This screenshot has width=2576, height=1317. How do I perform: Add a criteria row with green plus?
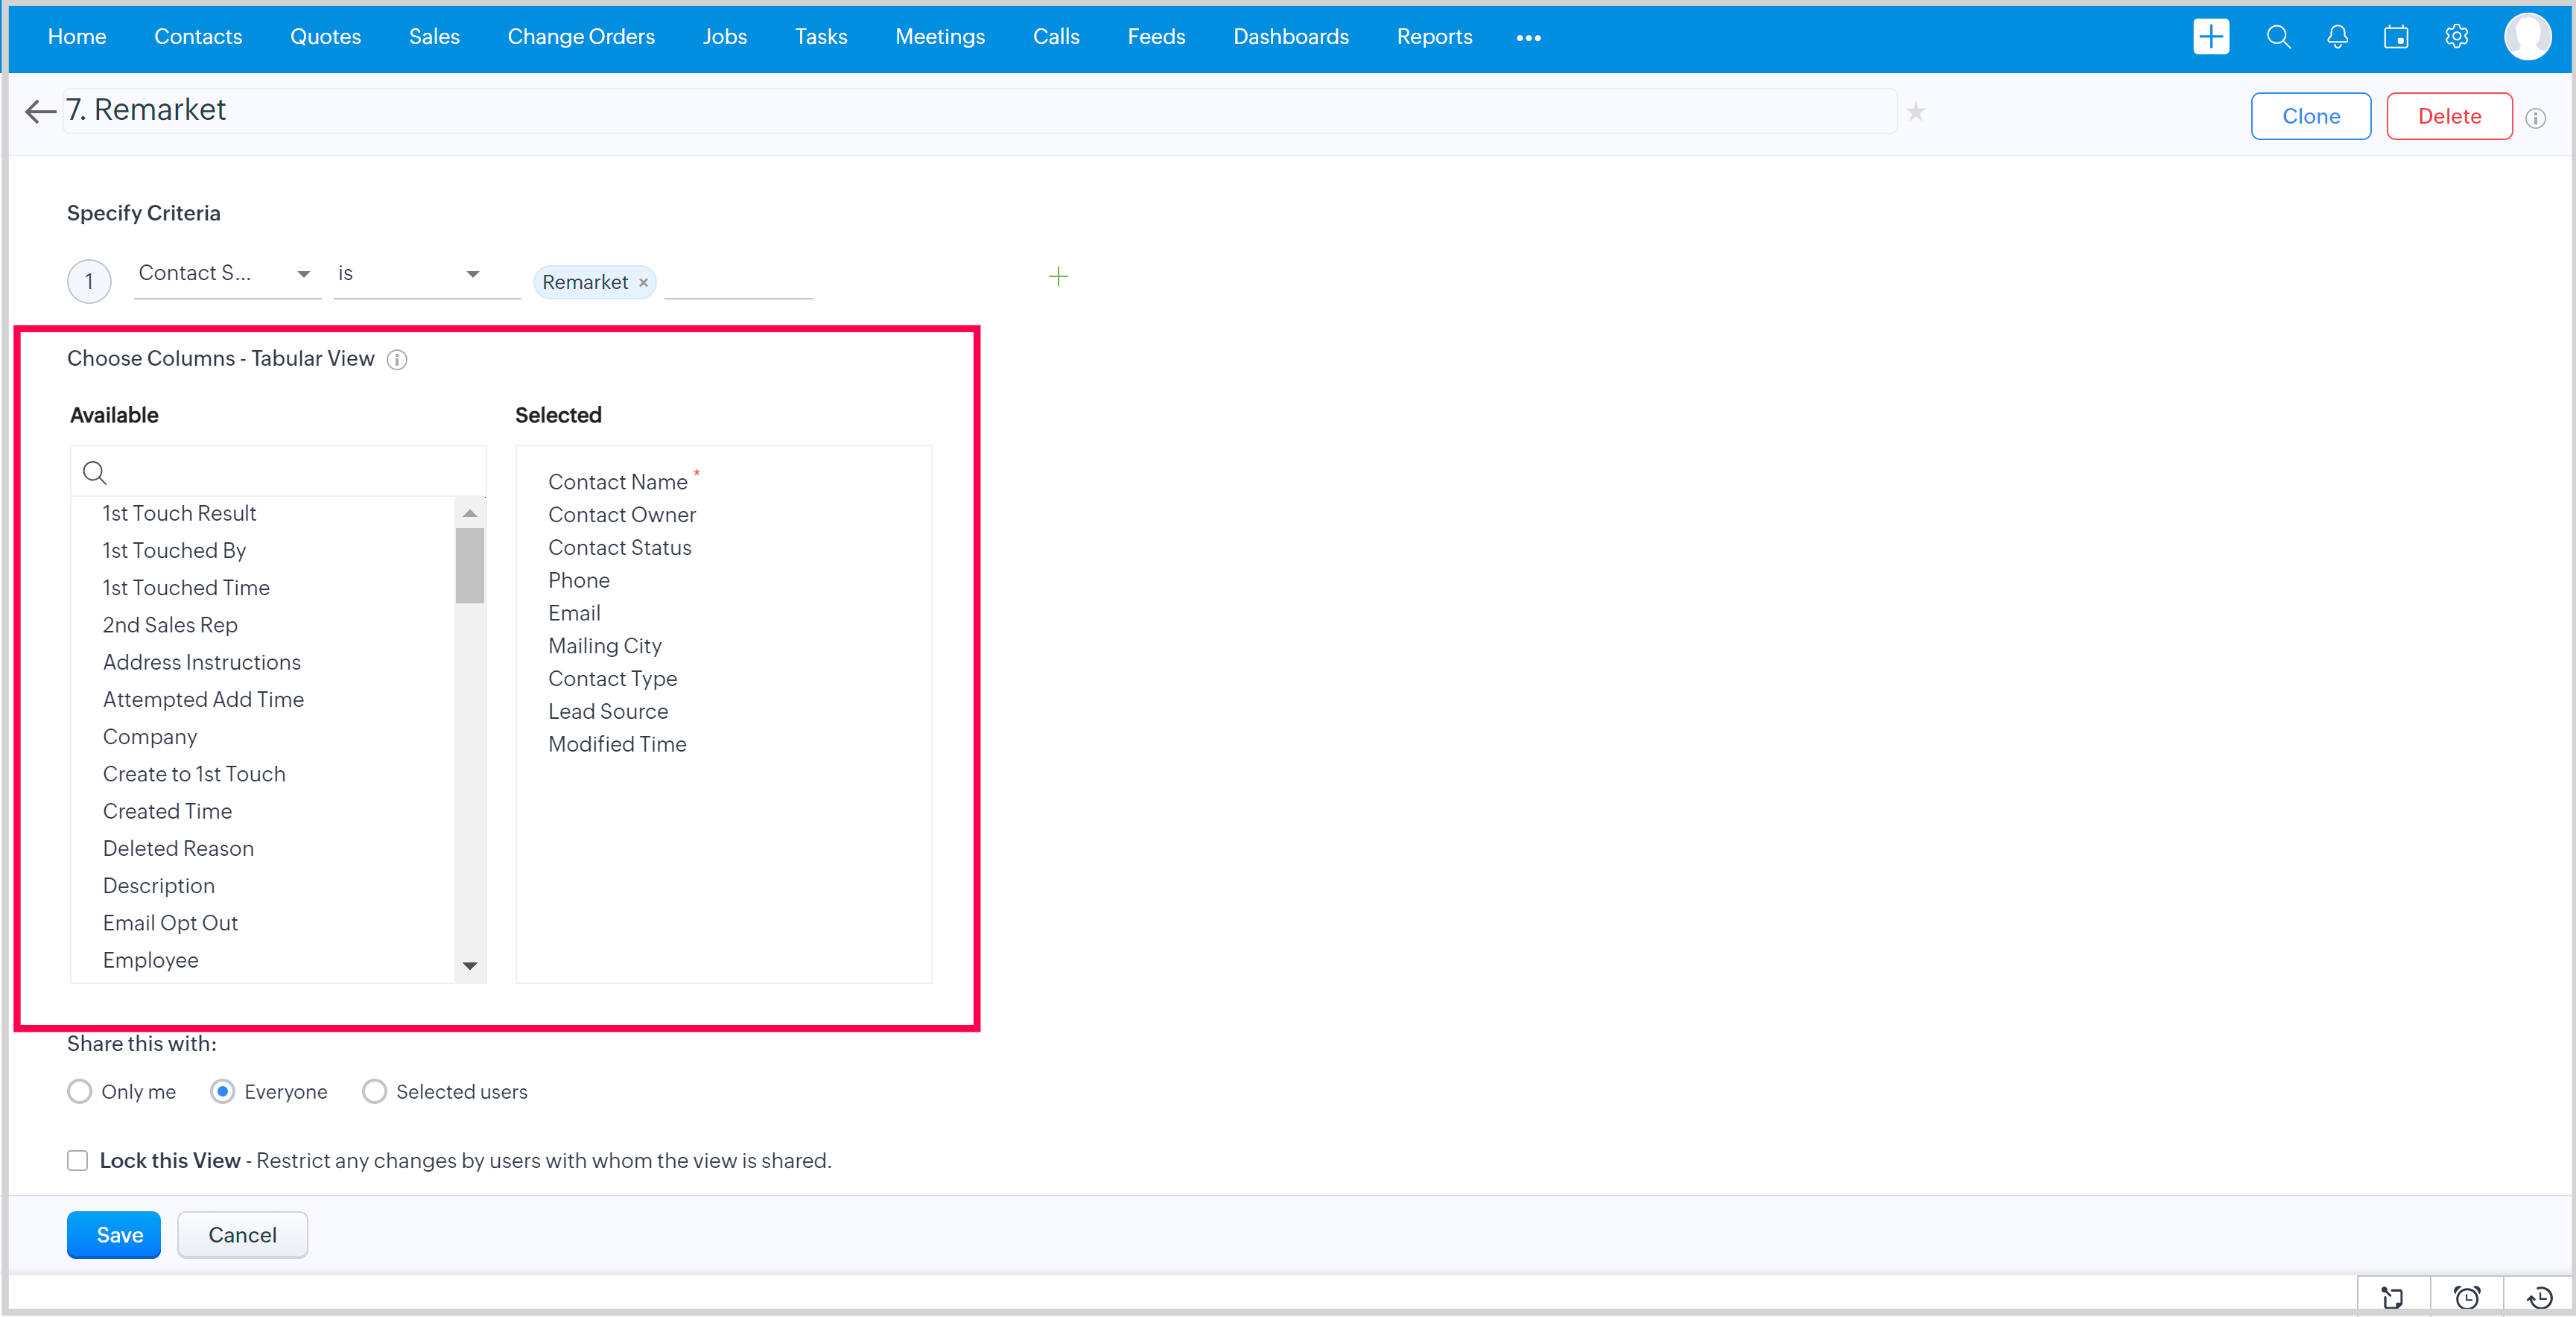click(1058, 276)
